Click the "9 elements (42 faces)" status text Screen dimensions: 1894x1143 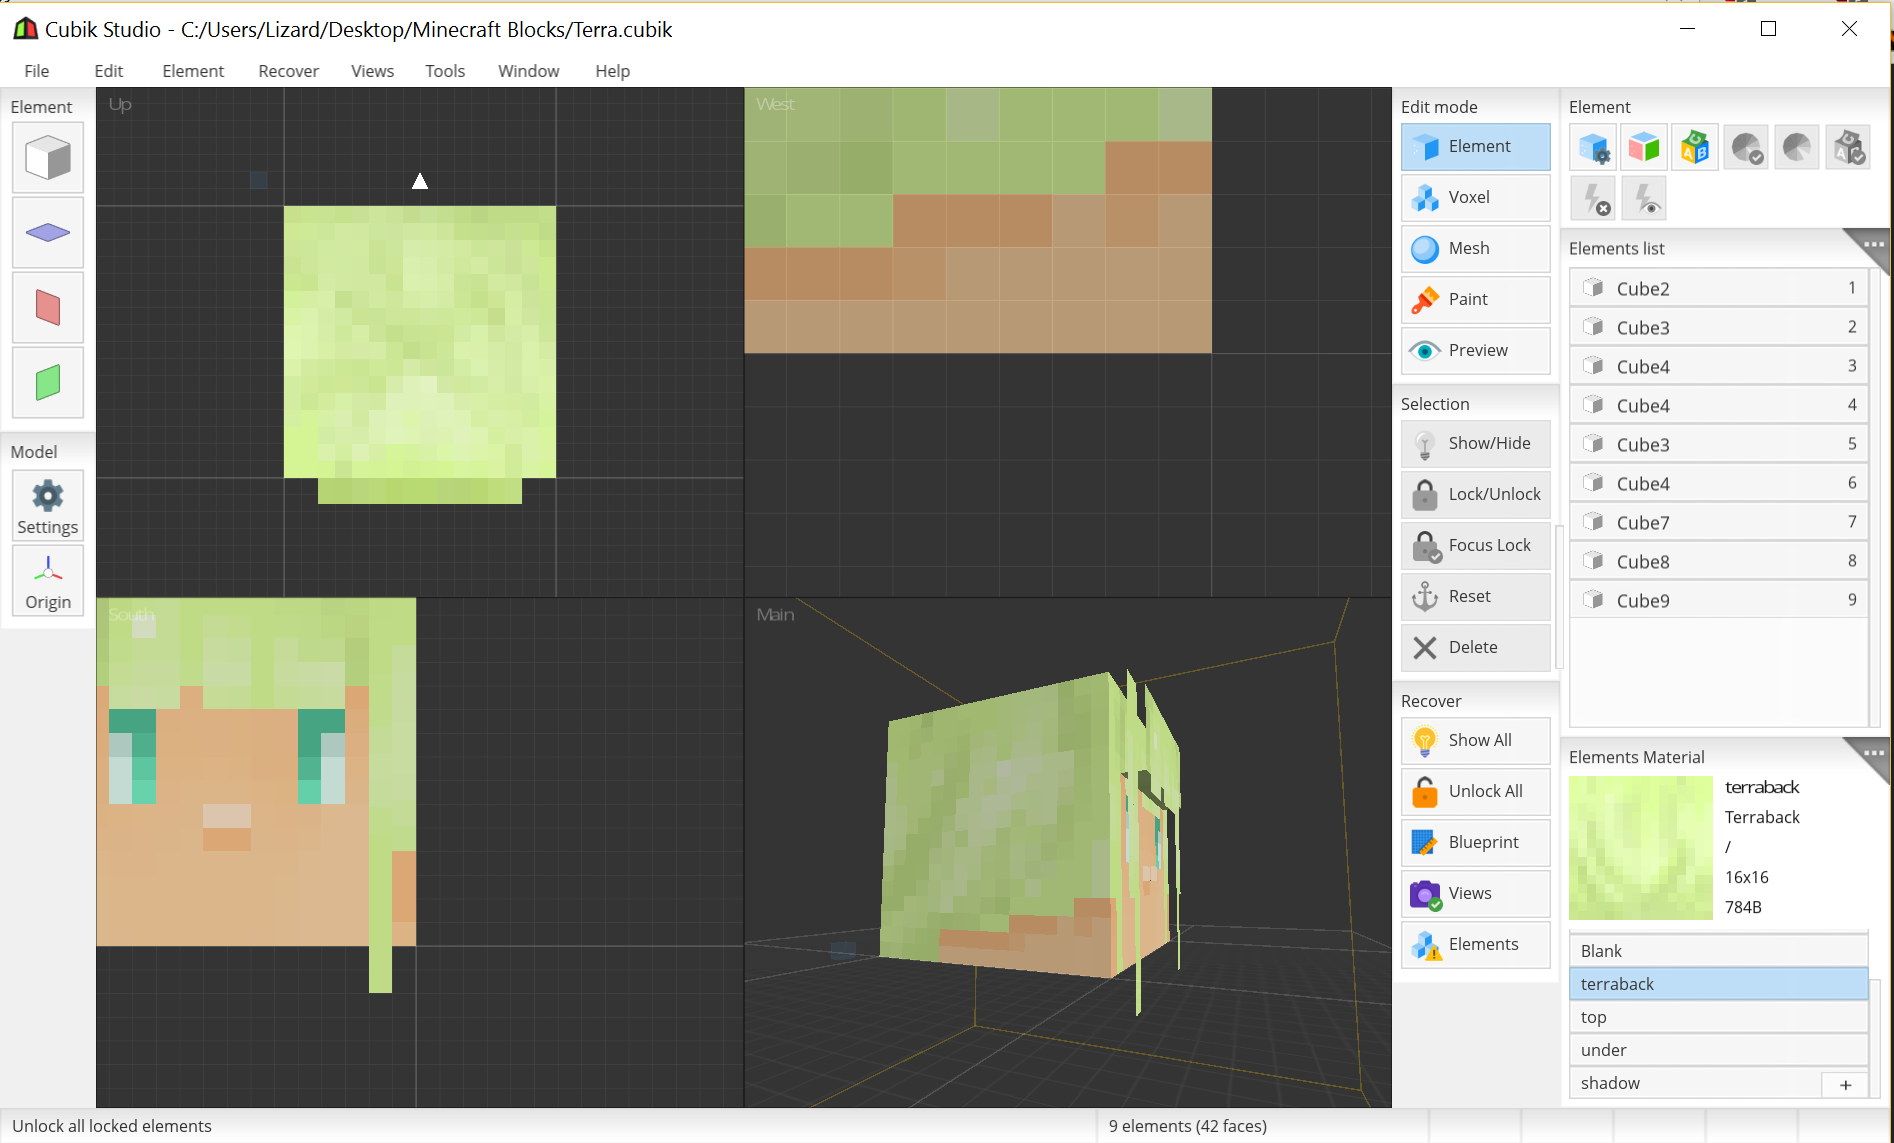1187,1126
